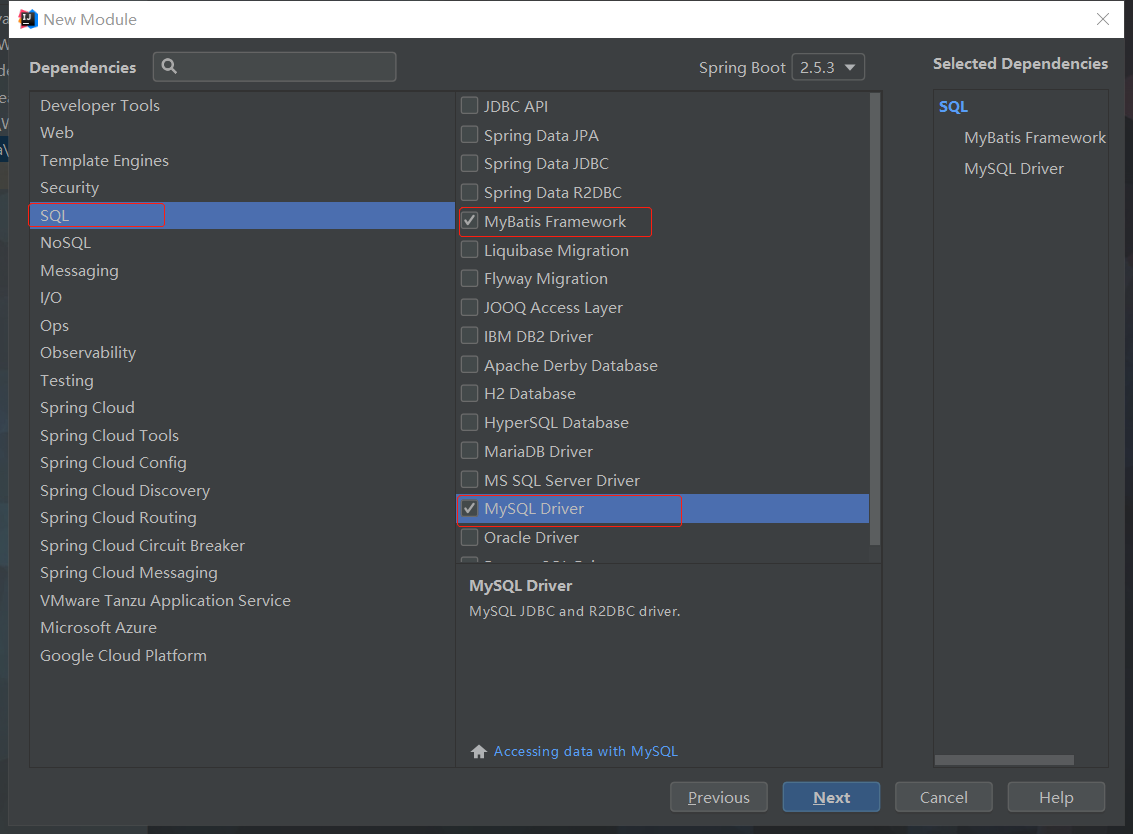
Task: Enable Spring Data R2DBC dependency
Action: click(470, 192)
